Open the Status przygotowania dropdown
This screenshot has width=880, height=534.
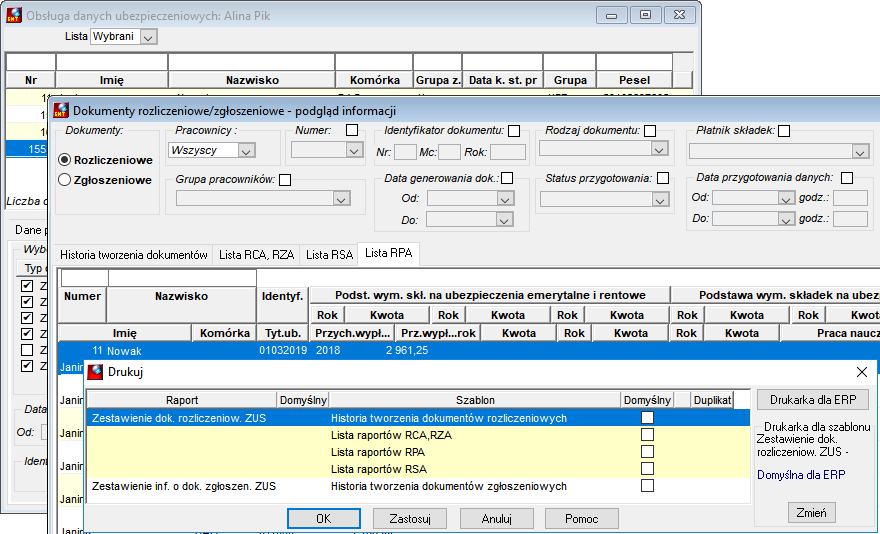coord(659,199)
